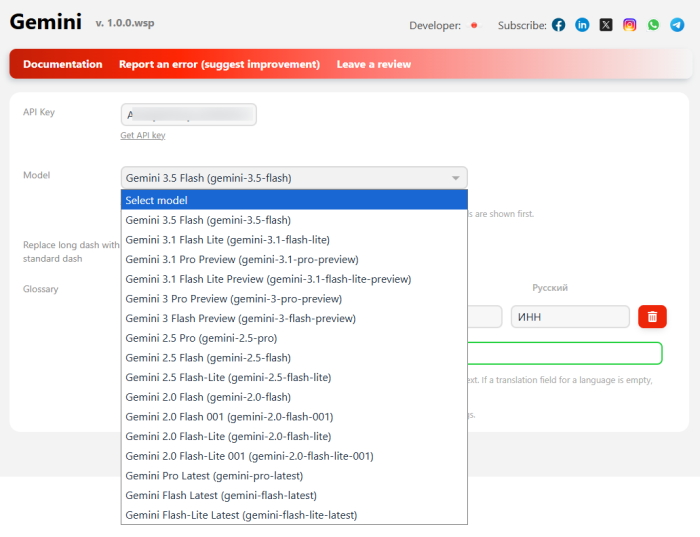Pick Gemini 2.0 Flash 001 option
Viewport: 700px width, 537px height.
pyautogui.click(x=294, y=416)
